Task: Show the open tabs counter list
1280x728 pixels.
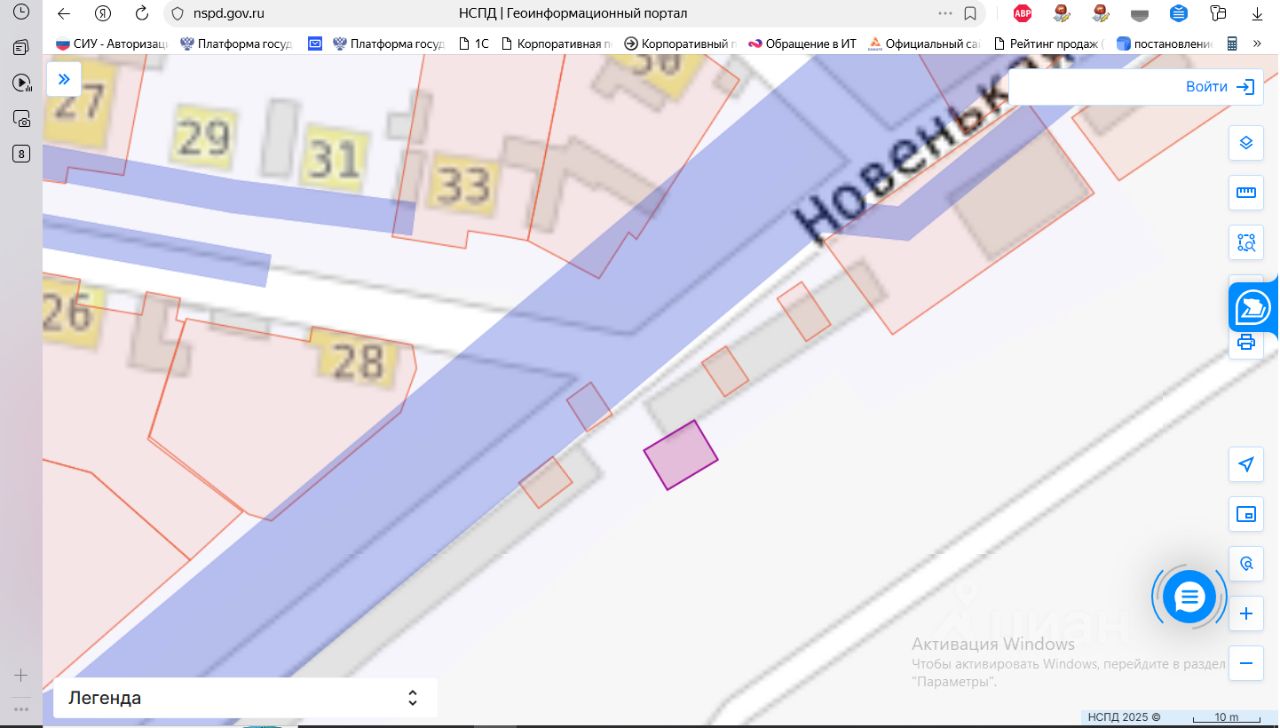Action: point(21,154)
